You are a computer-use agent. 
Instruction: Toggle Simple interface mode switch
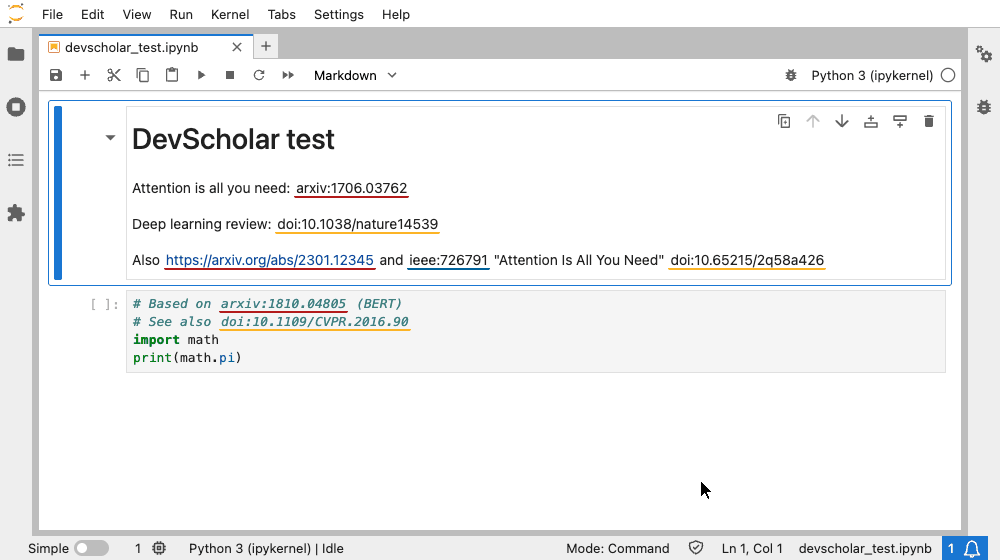coord(91,549)
